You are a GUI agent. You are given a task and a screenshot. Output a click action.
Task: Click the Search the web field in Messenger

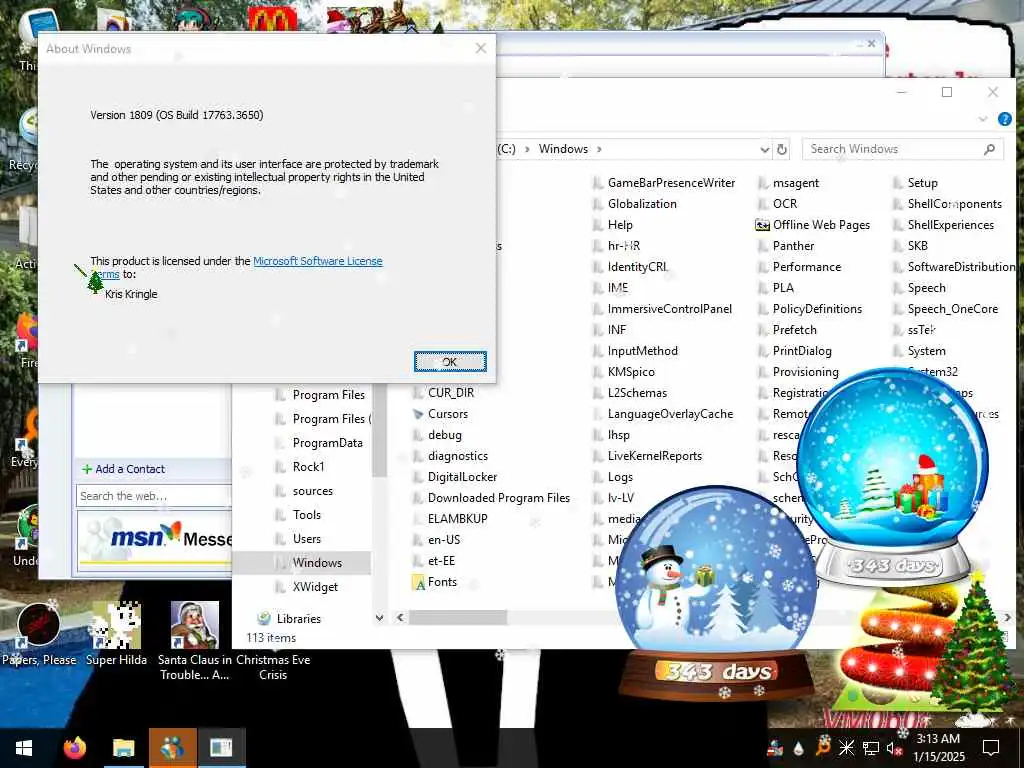click(153, 496)
